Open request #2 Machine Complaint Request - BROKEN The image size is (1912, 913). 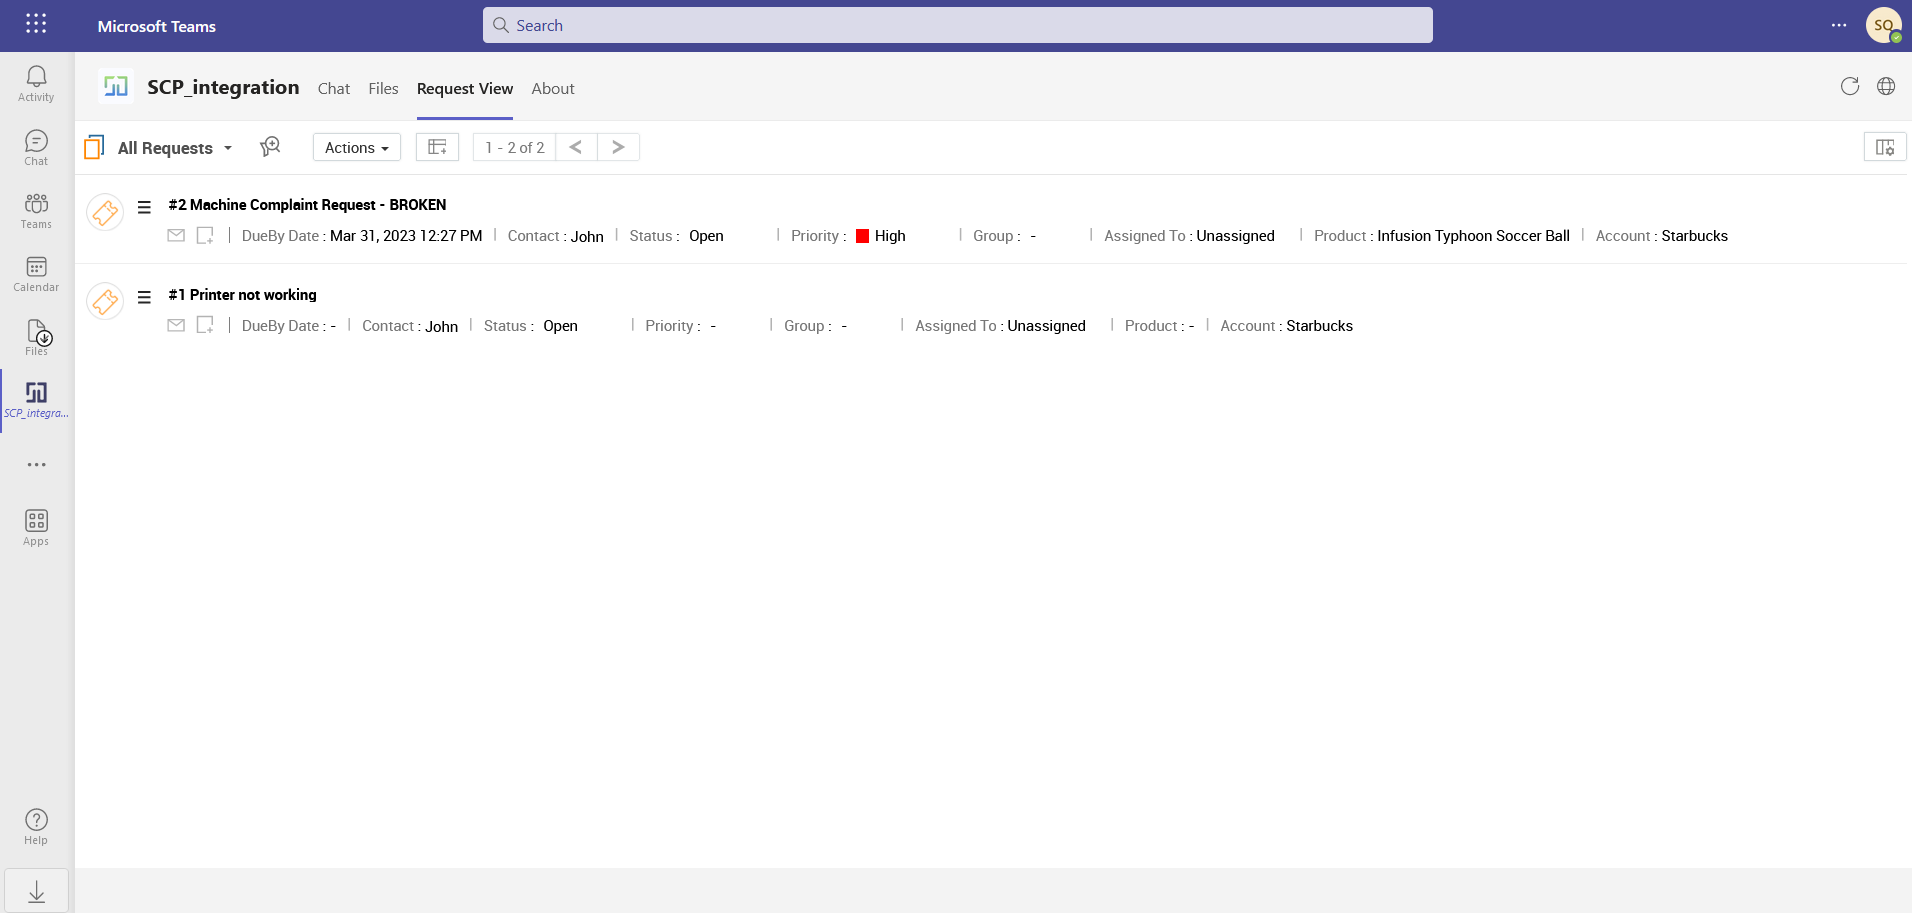(307, 205)
